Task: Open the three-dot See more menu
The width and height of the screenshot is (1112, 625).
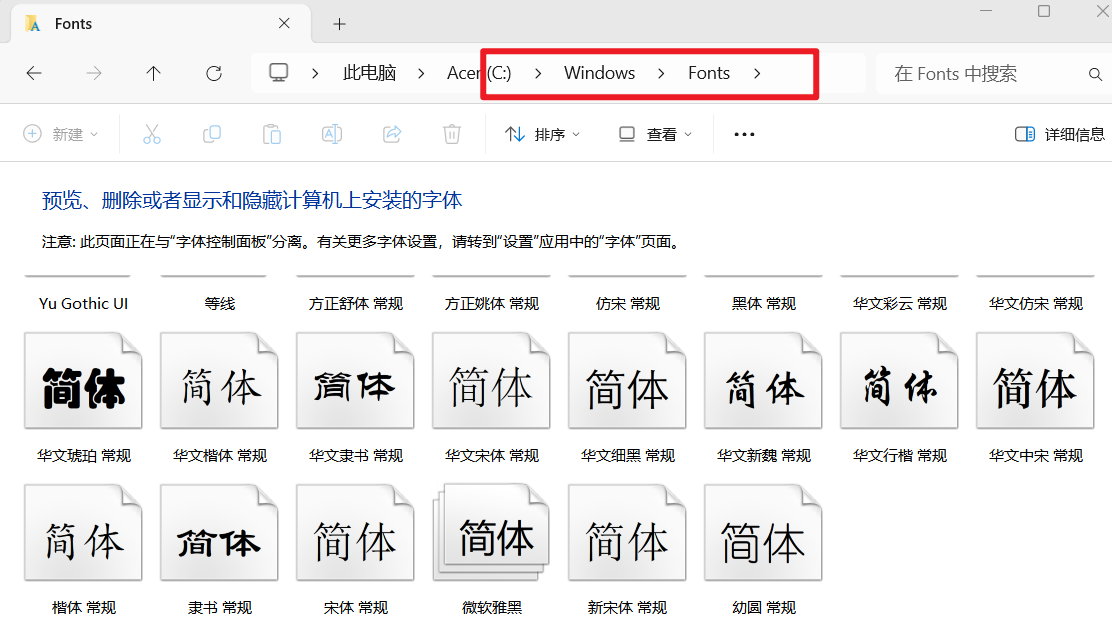Action: pos(744,134)
